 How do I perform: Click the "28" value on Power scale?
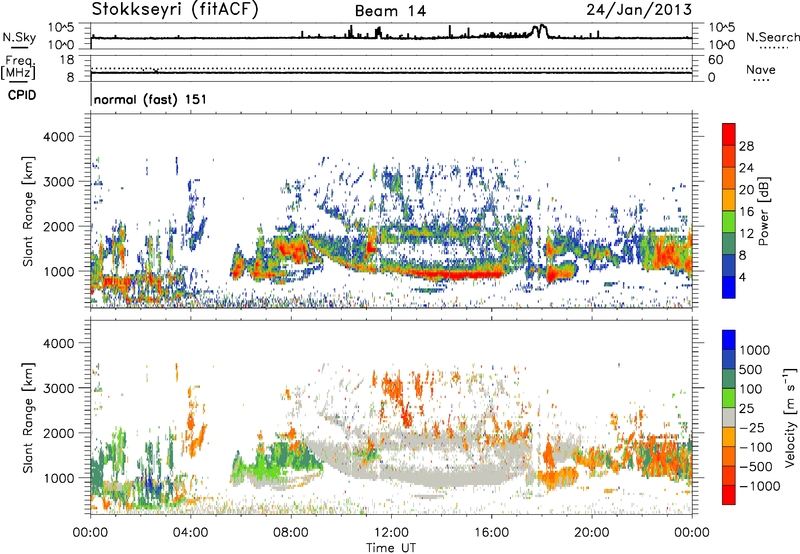click(746, 146)
